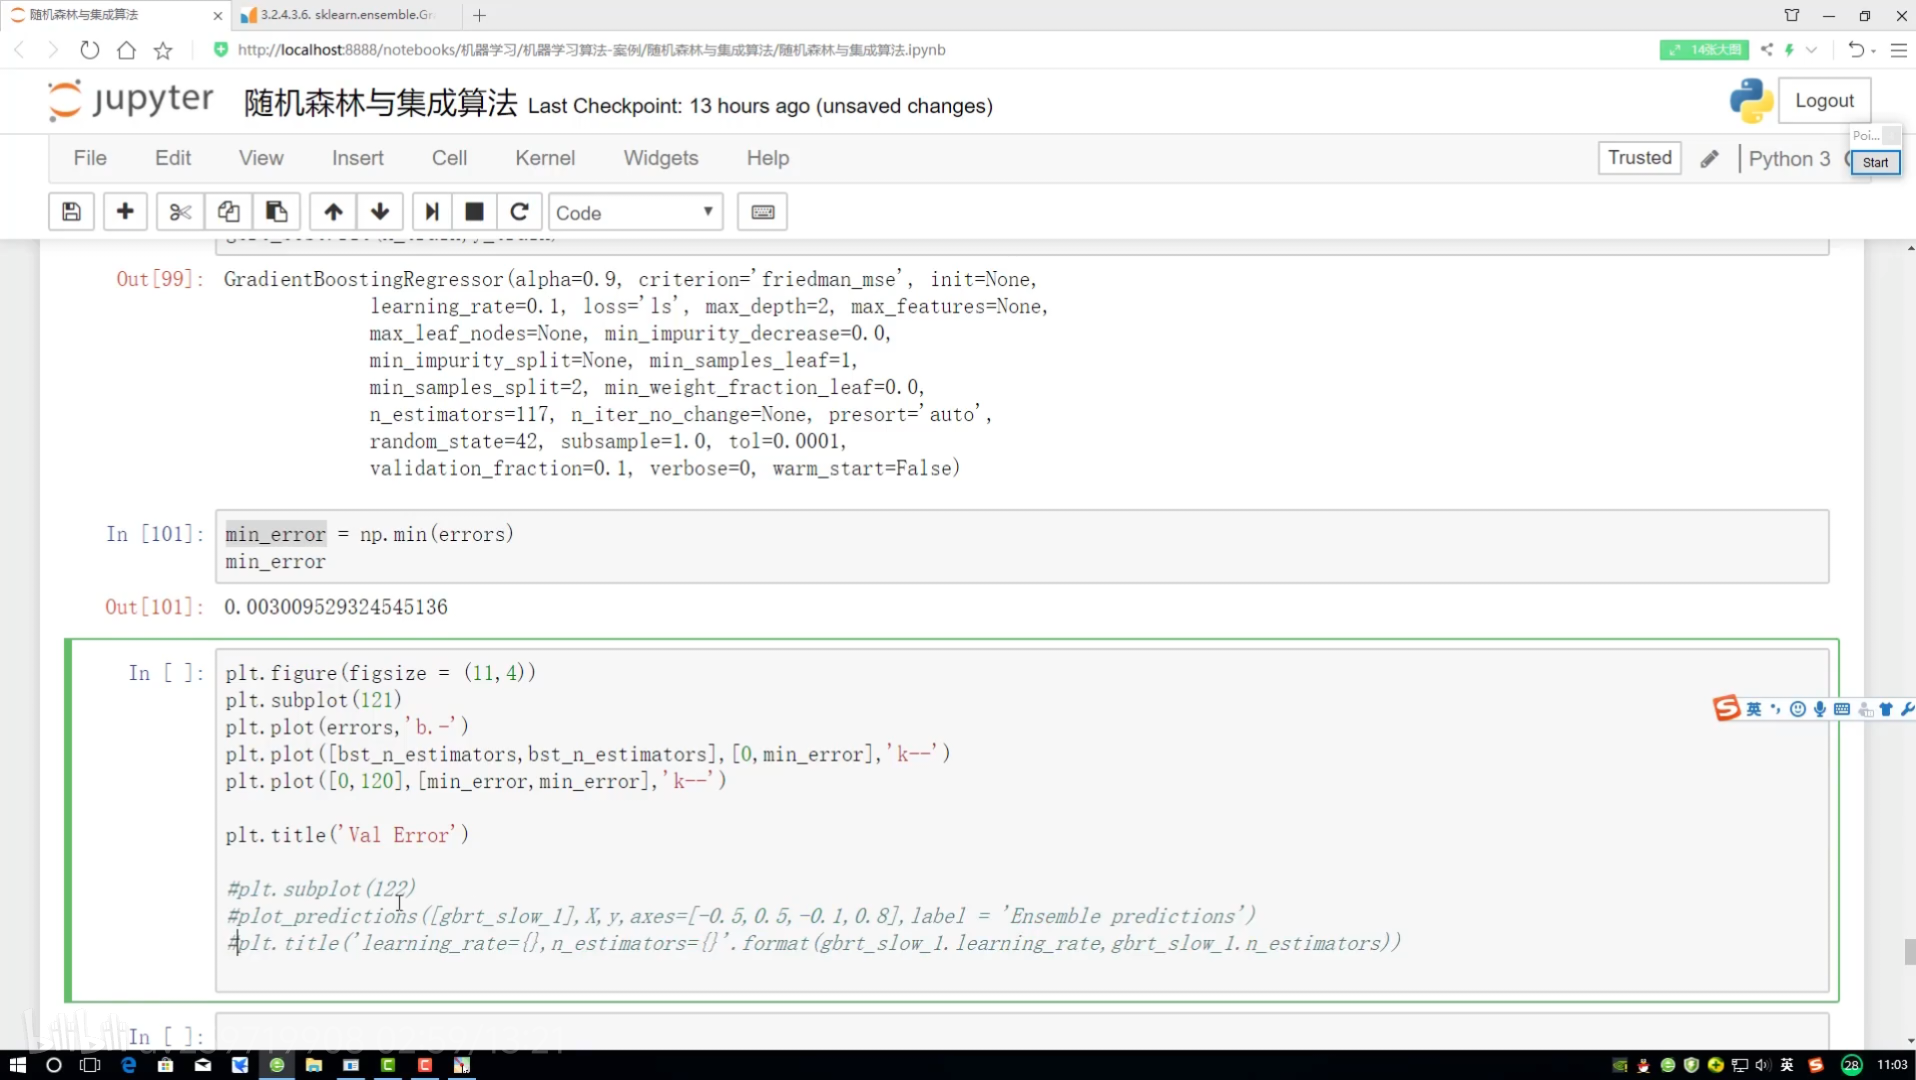Paste cells below icon
Image resolution: width=1916 pixels, height=1080 pixels.
pos(276,212)
